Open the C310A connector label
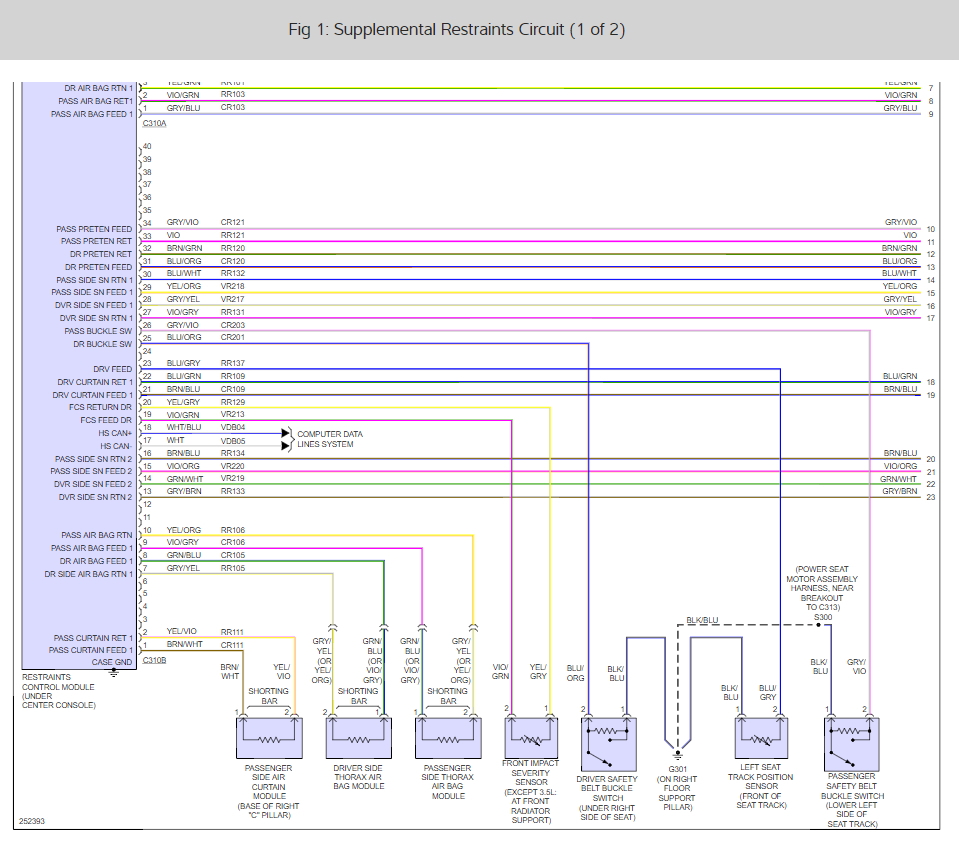The image size is (959, 846). click(x=154, y=124)
